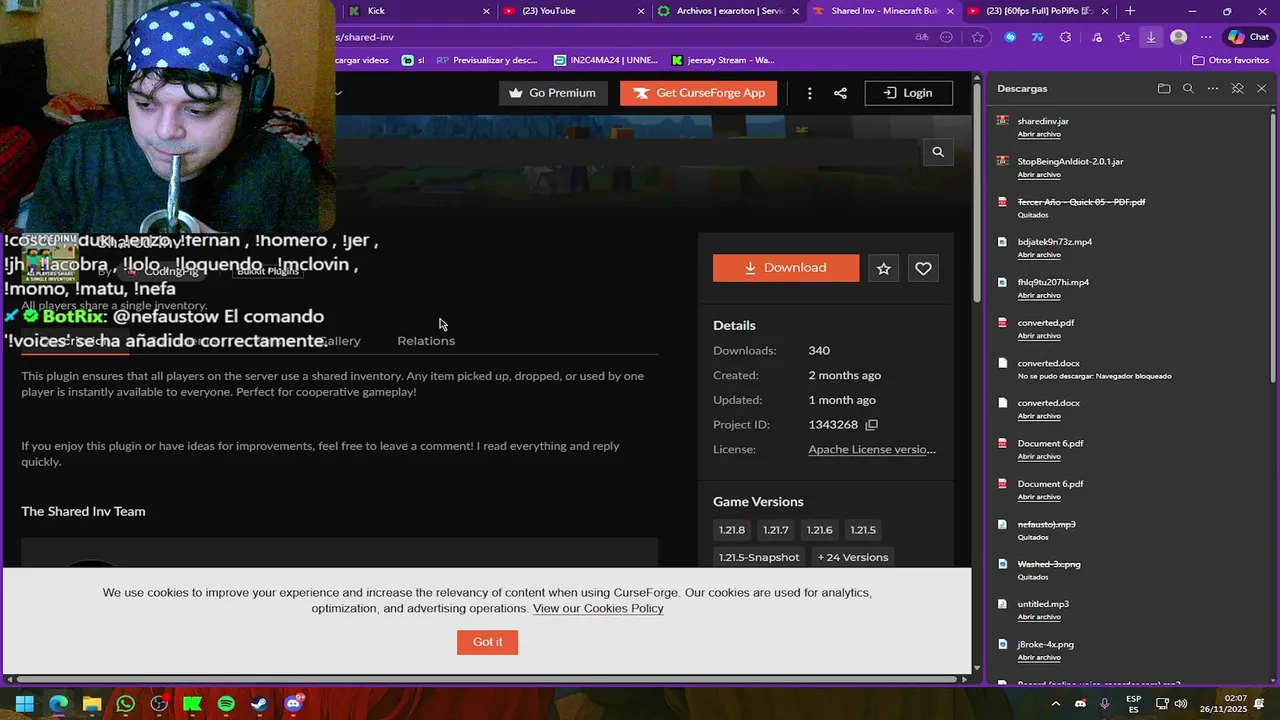1280x720 pixels.
Task: Open Discord from the taskbar
Action: point(293,704)
